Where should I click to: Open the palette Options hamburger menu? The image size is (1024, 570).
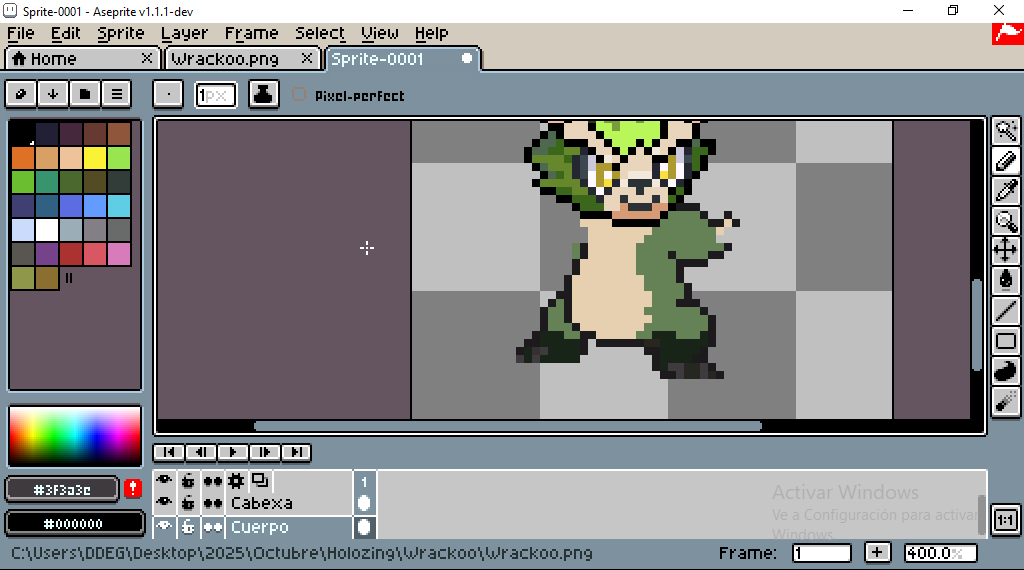[x=117, y=94]
